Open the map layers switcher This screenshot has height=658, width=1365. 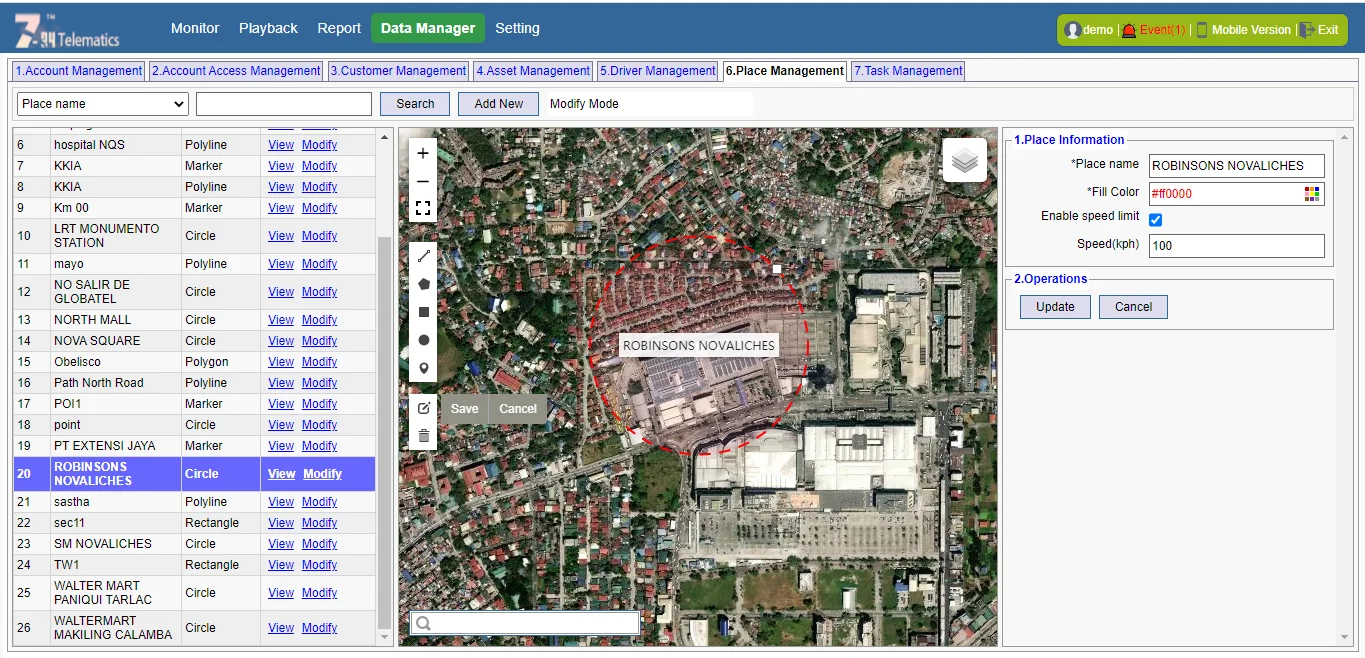pyautogui.click(x=964, y=160)
